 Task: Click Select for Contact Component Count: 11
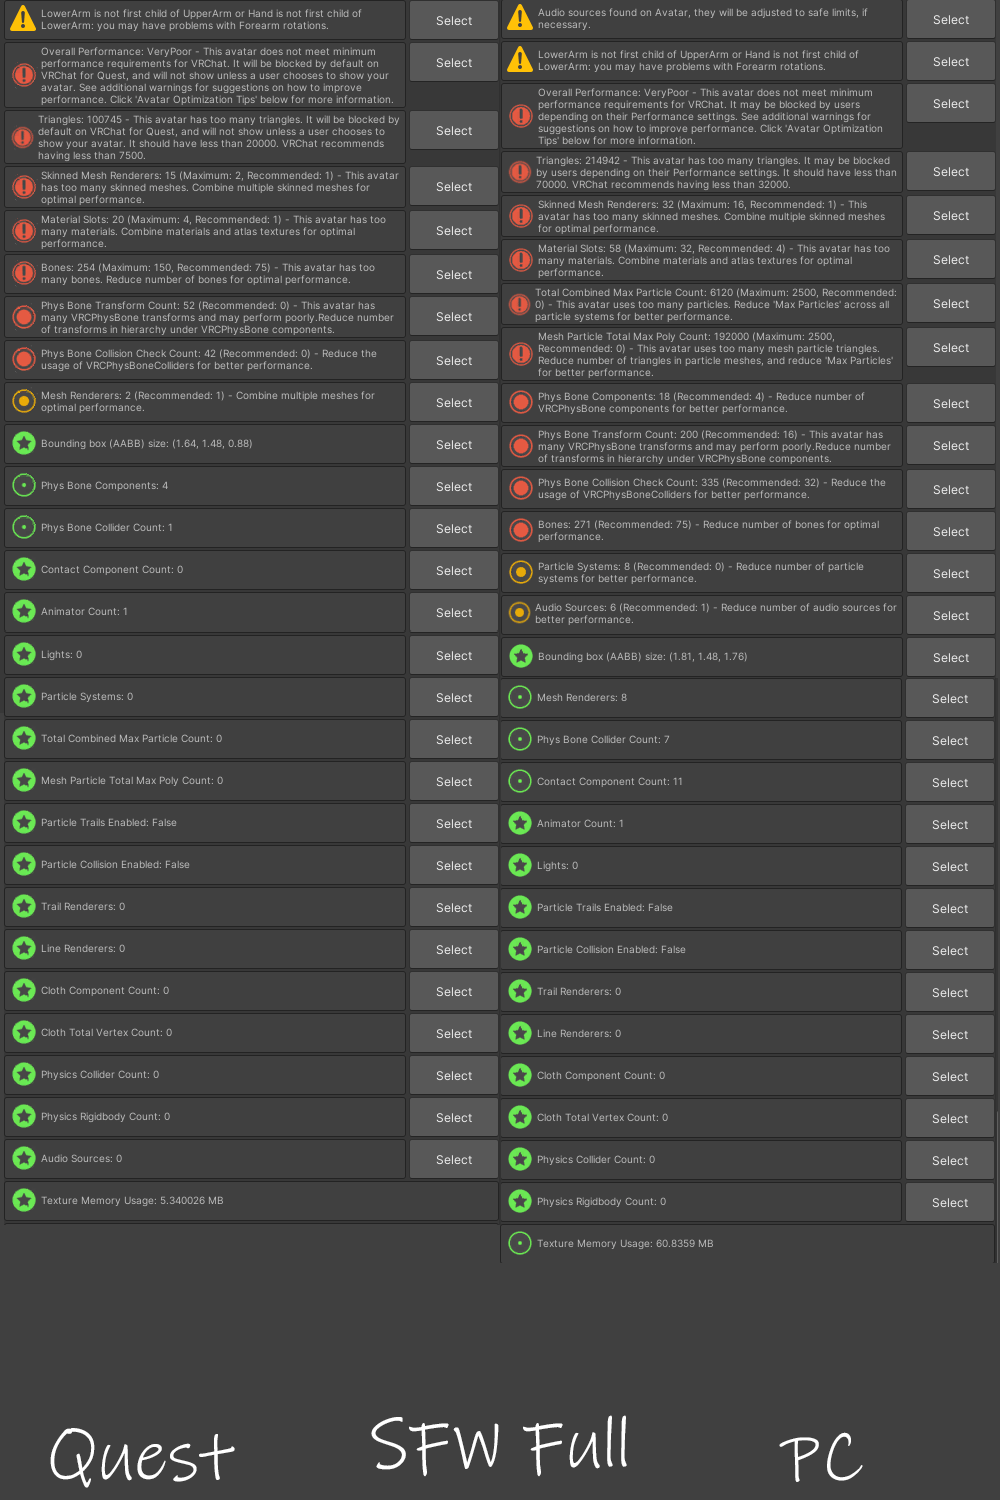coord(950,783)
